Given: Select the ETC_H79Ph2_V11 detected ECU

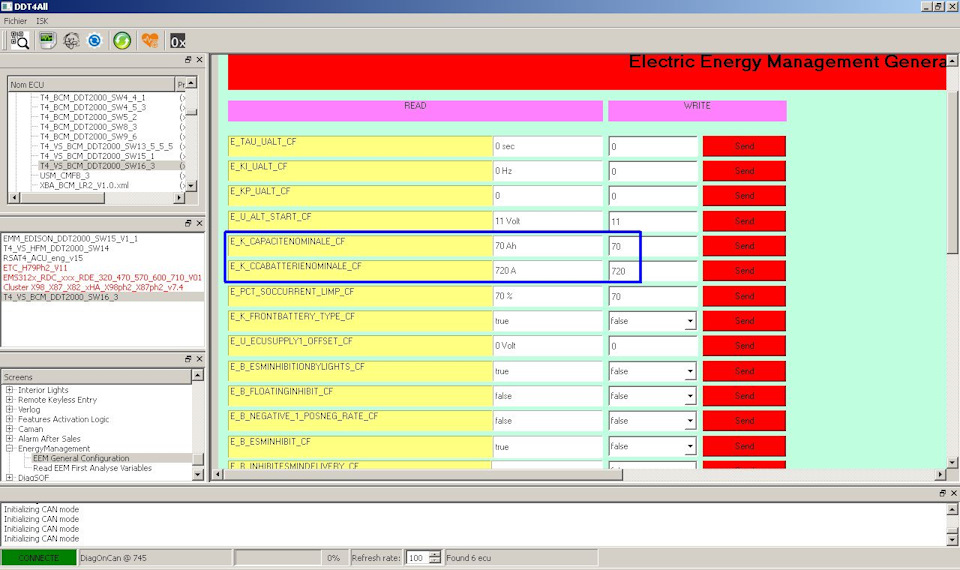Looking at the screenshot, I should (x=35, y=268).
